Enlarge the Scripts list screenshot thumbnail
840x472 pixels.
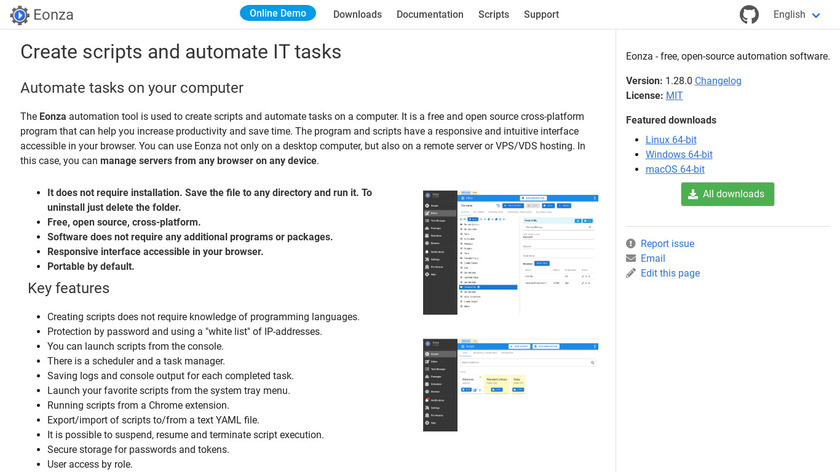[x=511, y=385]
